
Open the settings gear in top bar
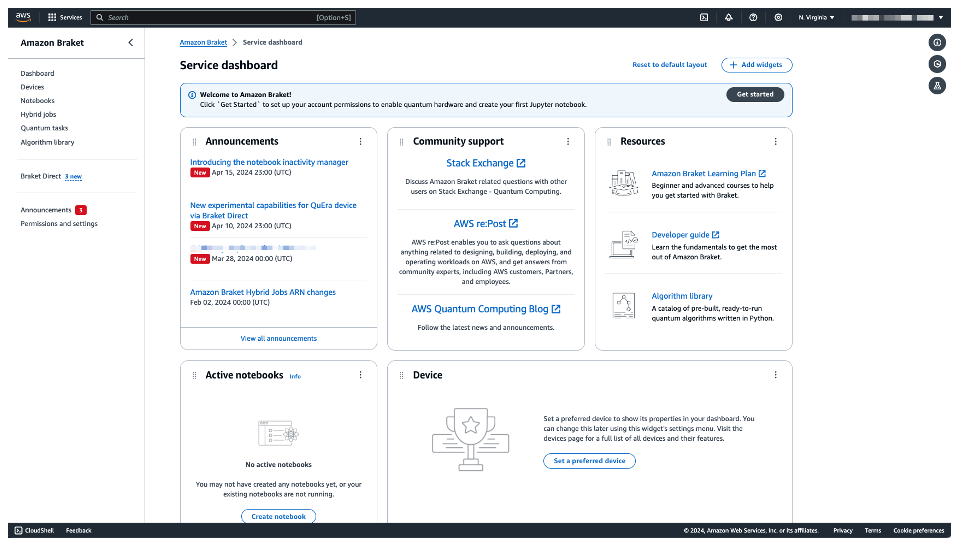click(778, 17)
